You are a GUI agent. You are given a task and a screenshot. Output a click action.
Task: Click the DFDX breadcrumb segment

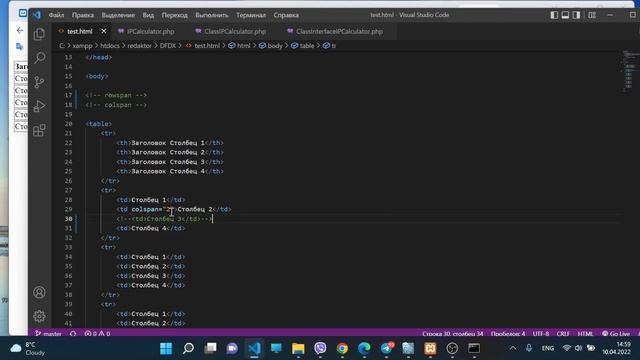pos(167,46)
